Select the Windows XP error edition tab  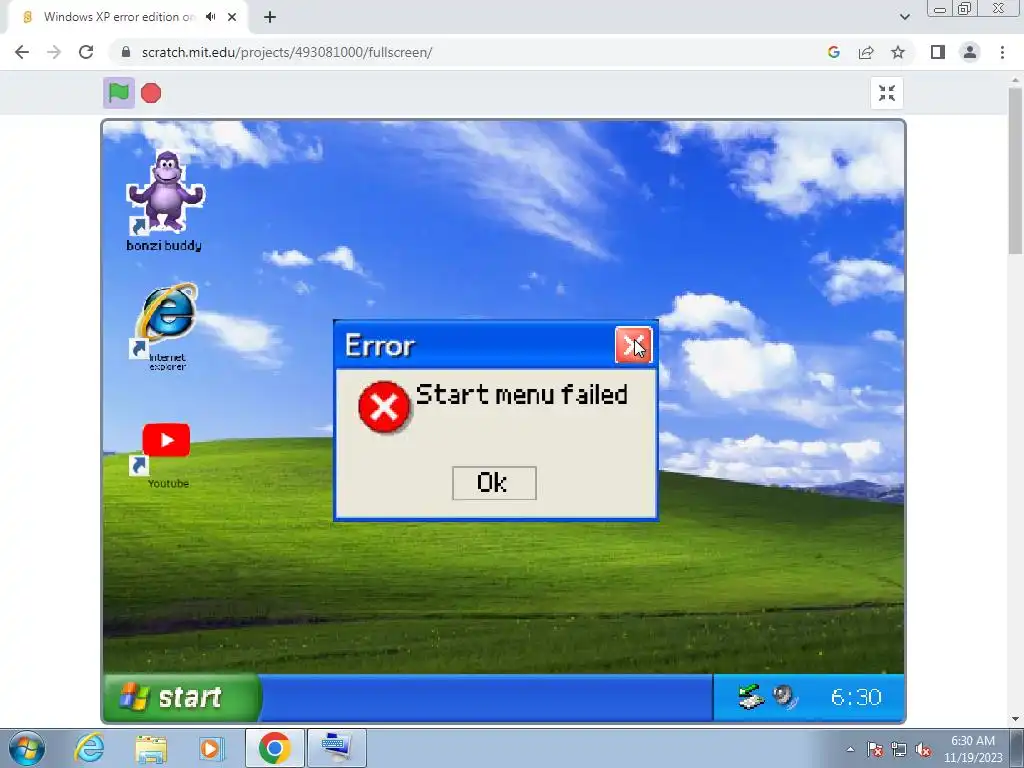coord(118,17)
